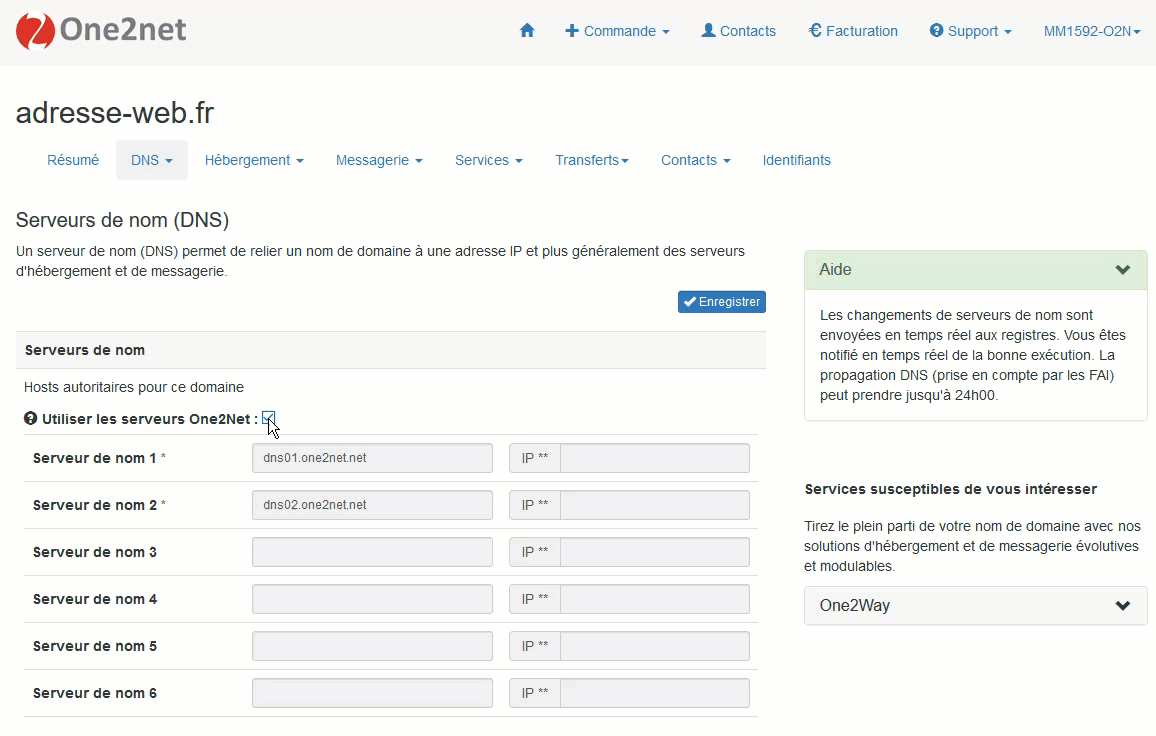Open Contacts with the person icon in top bar
The height and width of the screenshot is (736, 1156).
(x=738, y=31)
